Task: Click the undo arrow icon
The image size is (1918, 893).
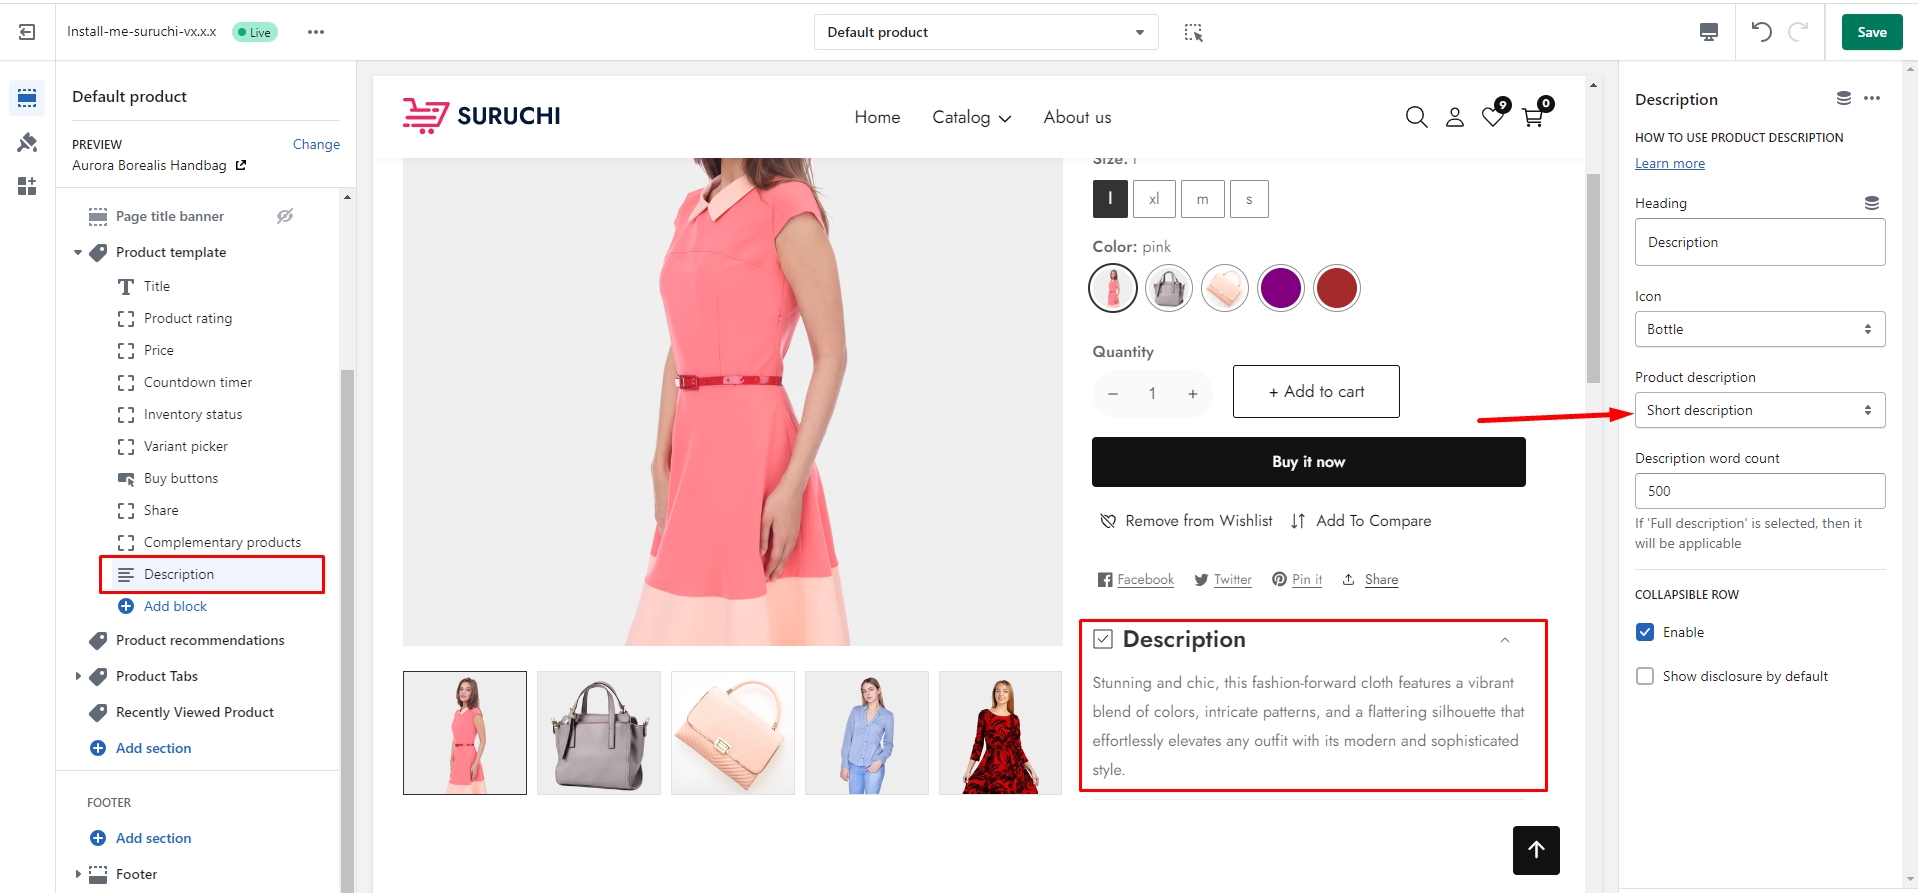Action: click(x=1761, y=32)
